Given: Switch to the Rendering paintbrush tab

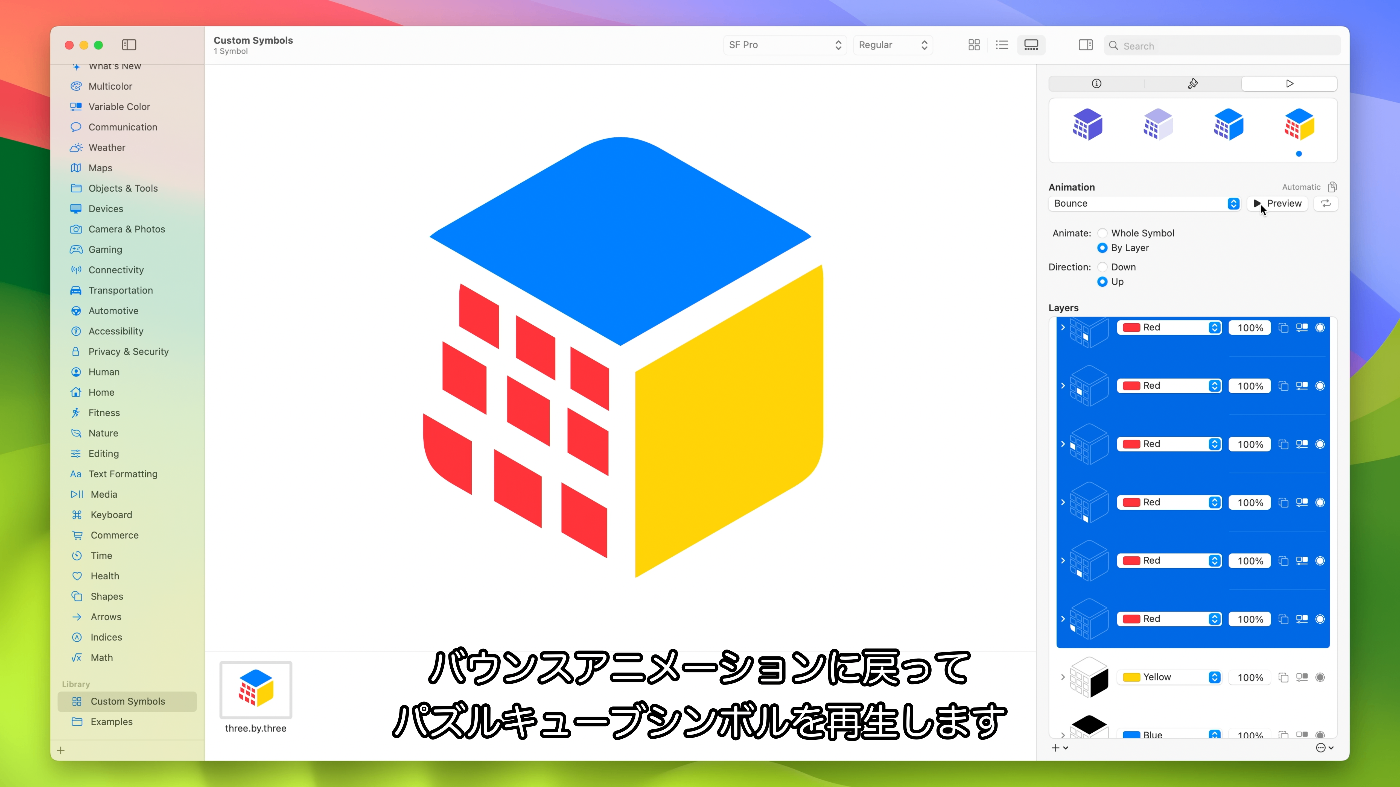Looking at the screenshot, I should pos(1193,84).
